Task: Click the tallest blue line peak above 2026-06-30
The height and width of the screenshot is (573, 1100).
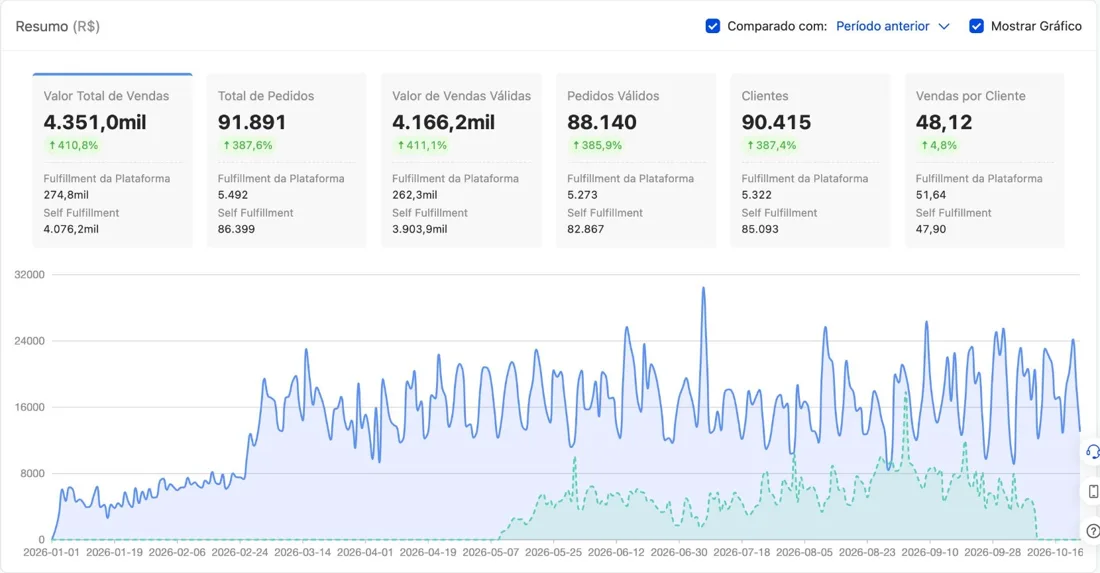Action: (703, 288)
